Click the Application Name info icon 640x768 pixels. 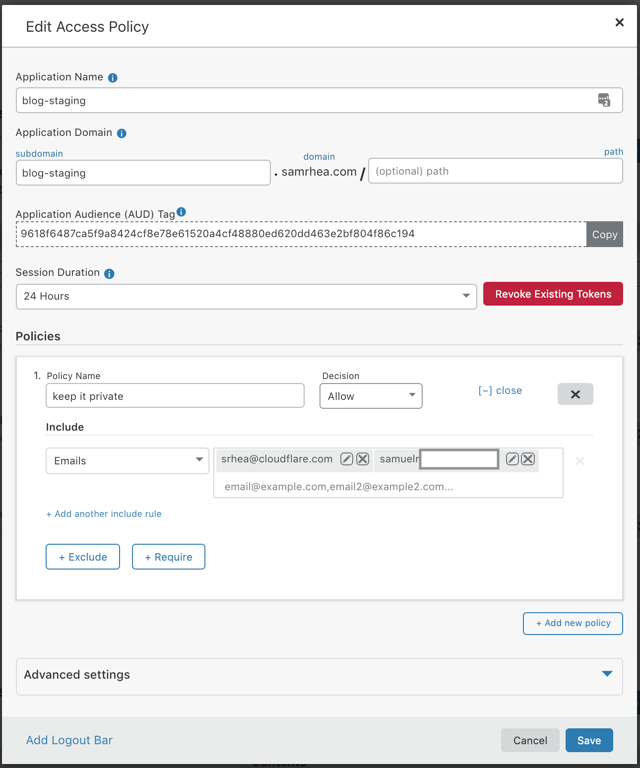113,78
